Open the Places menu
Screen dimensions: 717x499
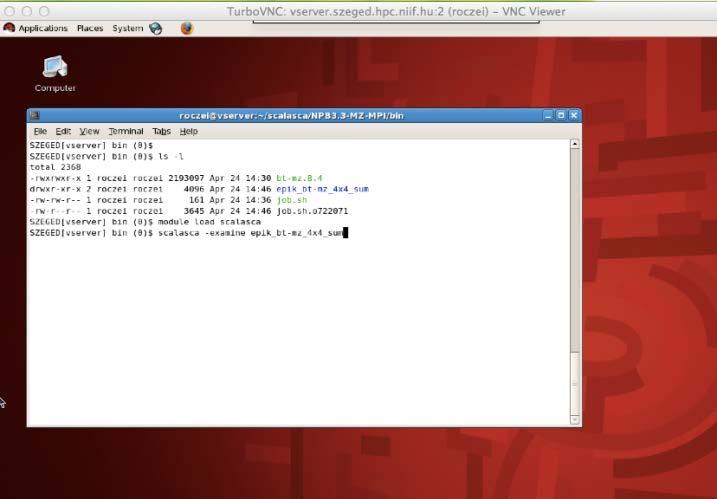[90, 28]
